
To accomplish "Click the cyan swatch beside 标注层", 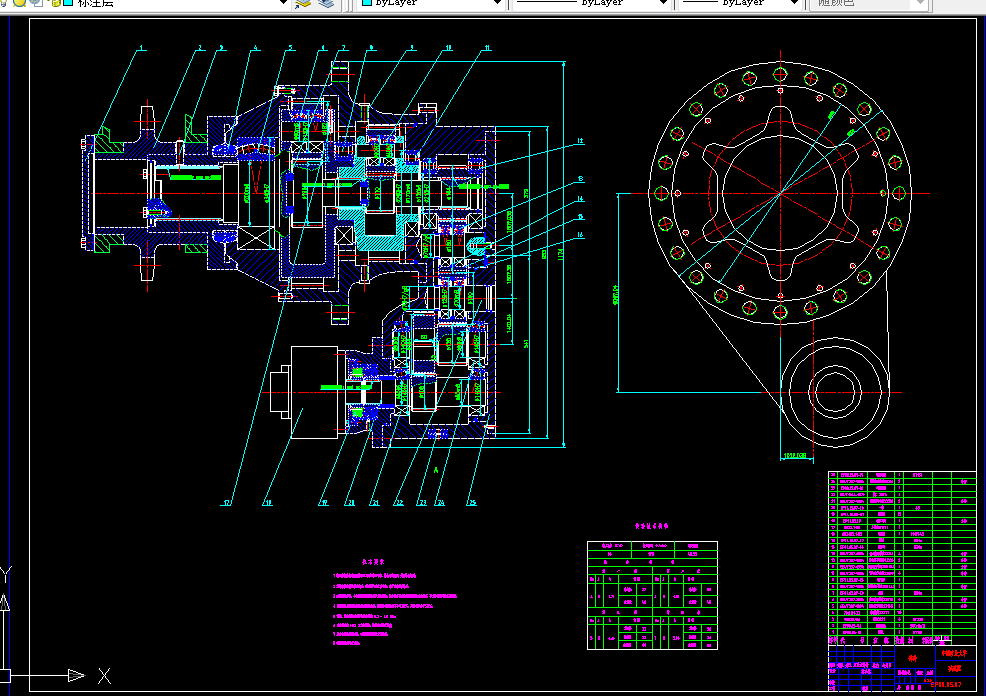I will pyautogui.click(x=68, y=3).
